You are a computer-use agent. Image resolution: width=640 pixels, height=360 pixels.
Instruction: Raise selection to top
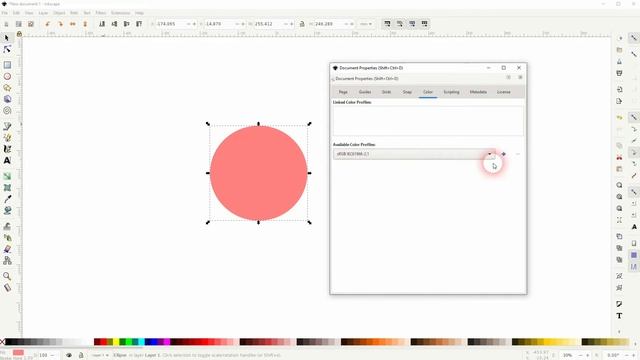139,24
